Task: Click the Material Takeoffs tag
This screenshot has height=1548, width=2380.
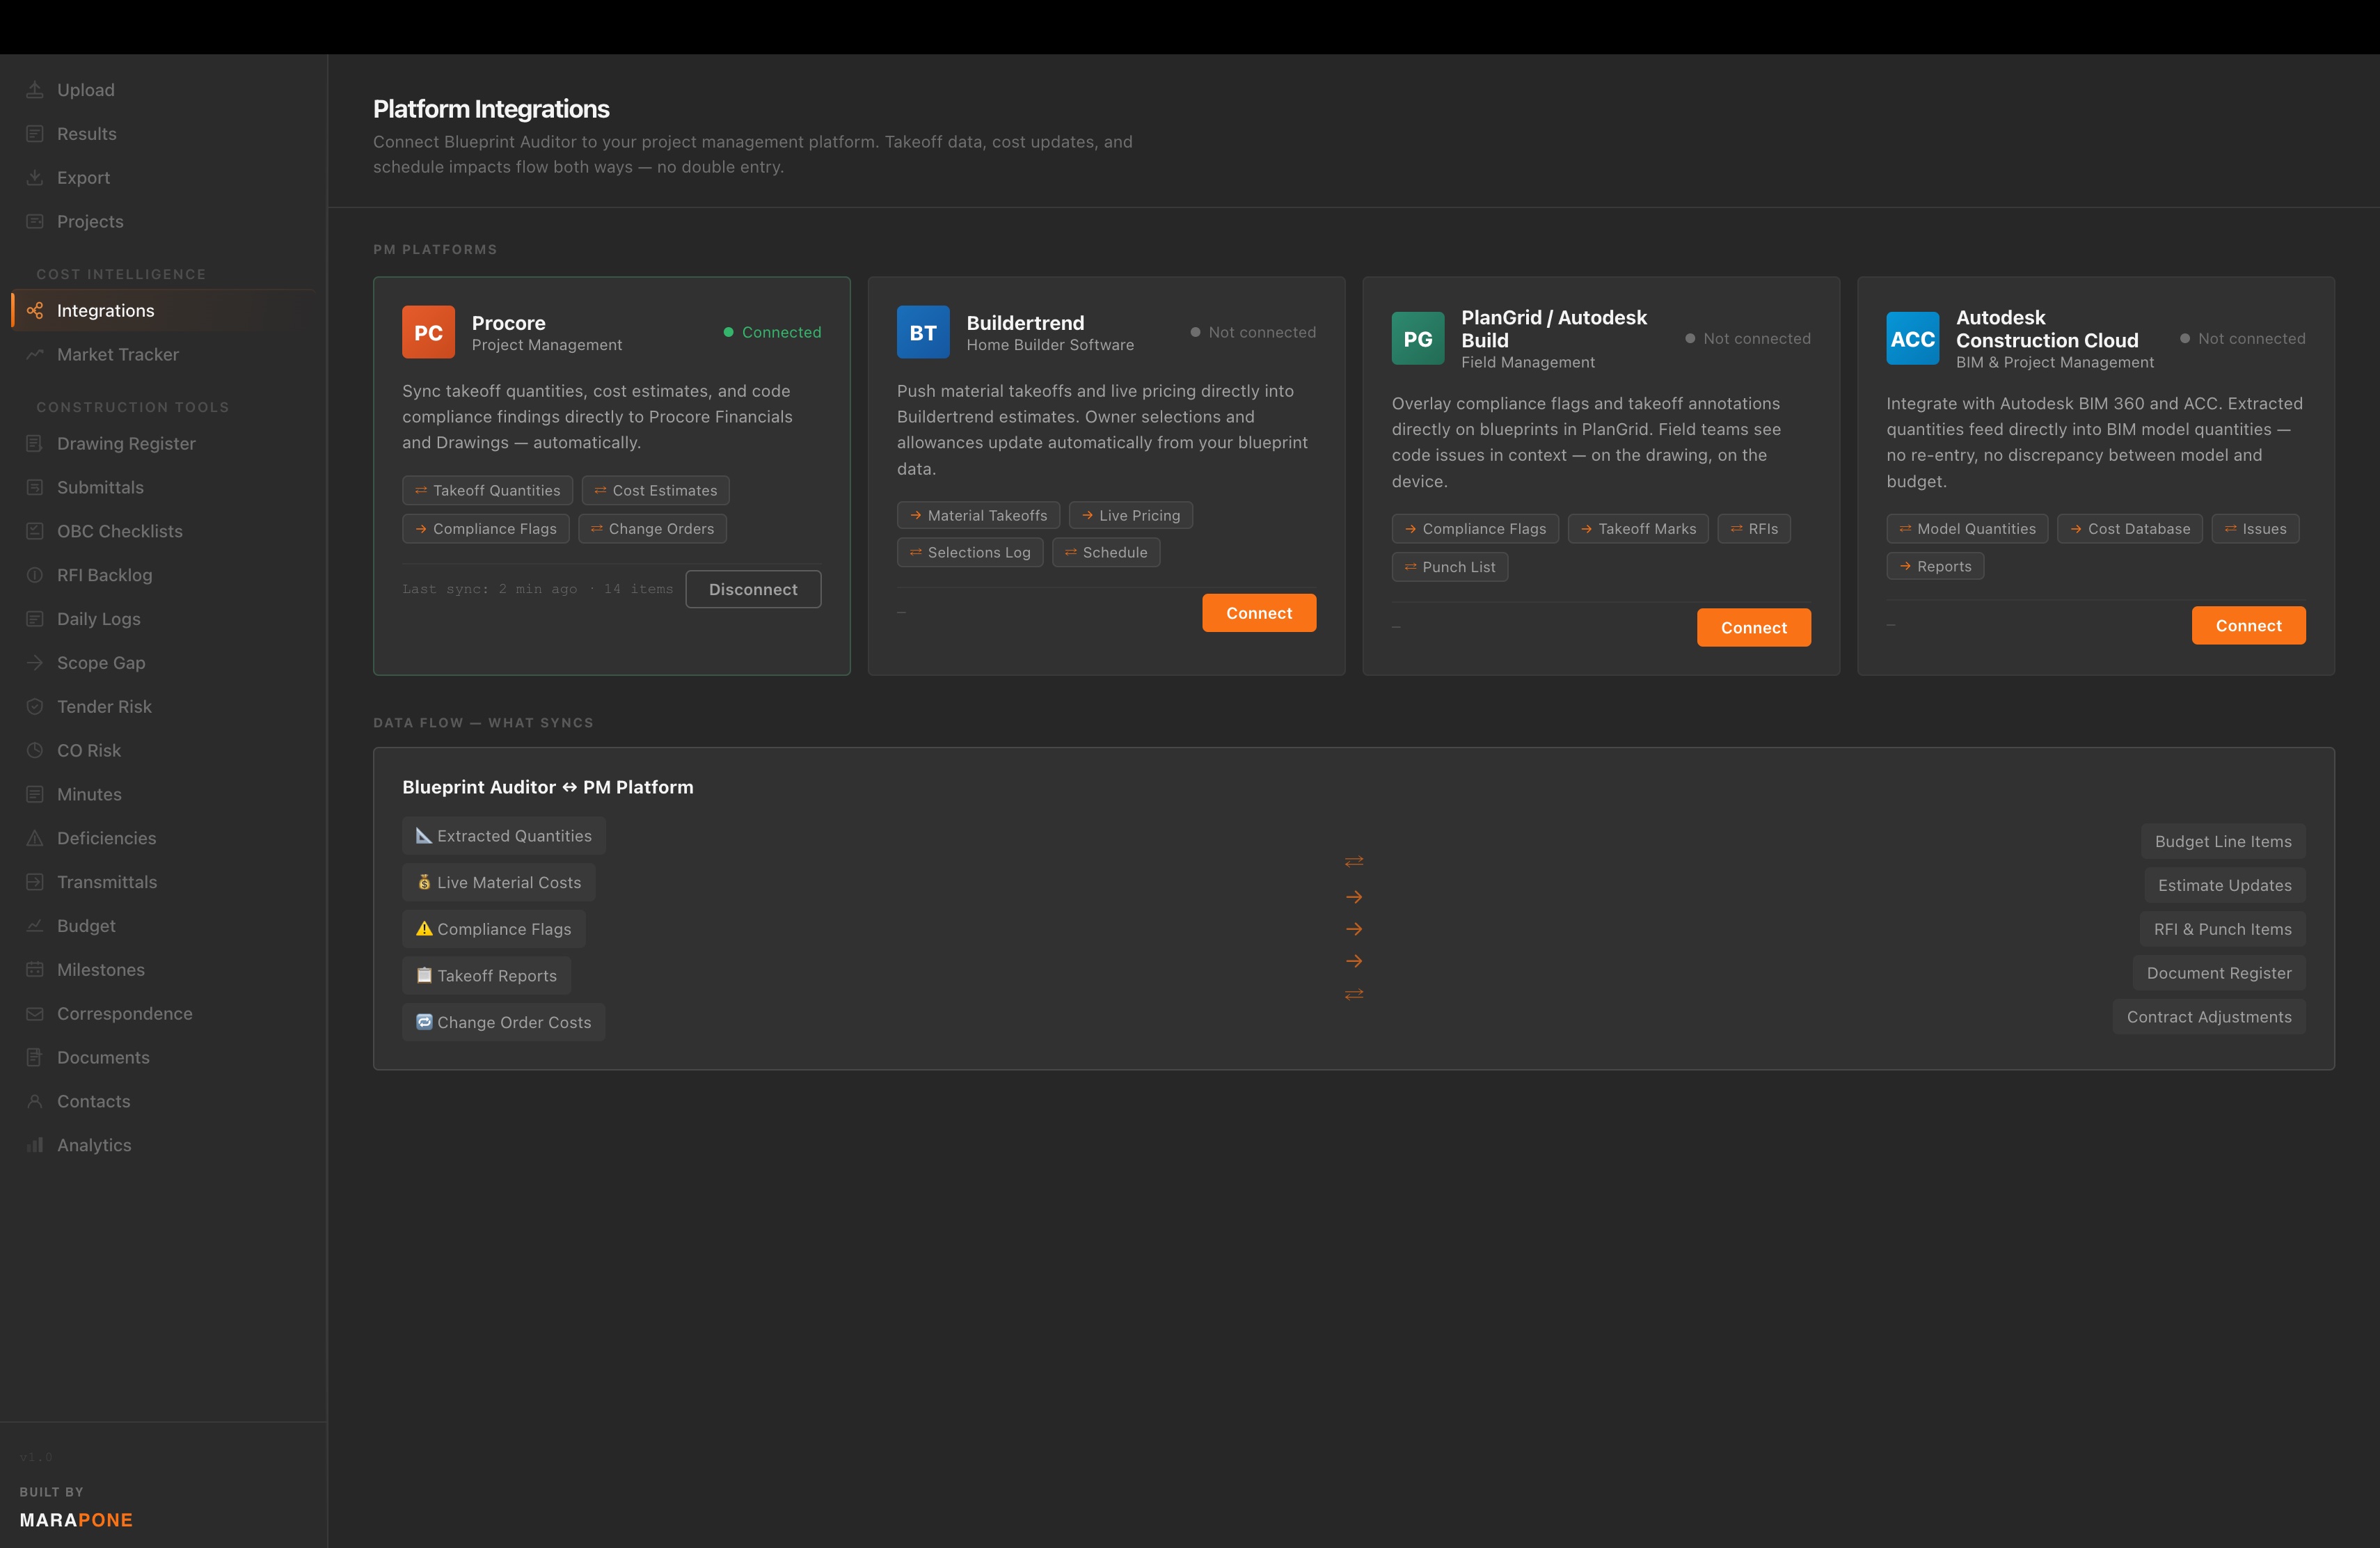Action: pos(978,516)
